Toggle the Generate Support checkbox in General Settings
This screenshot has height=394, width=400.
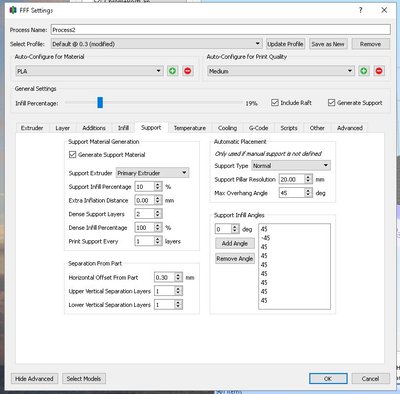331,103
